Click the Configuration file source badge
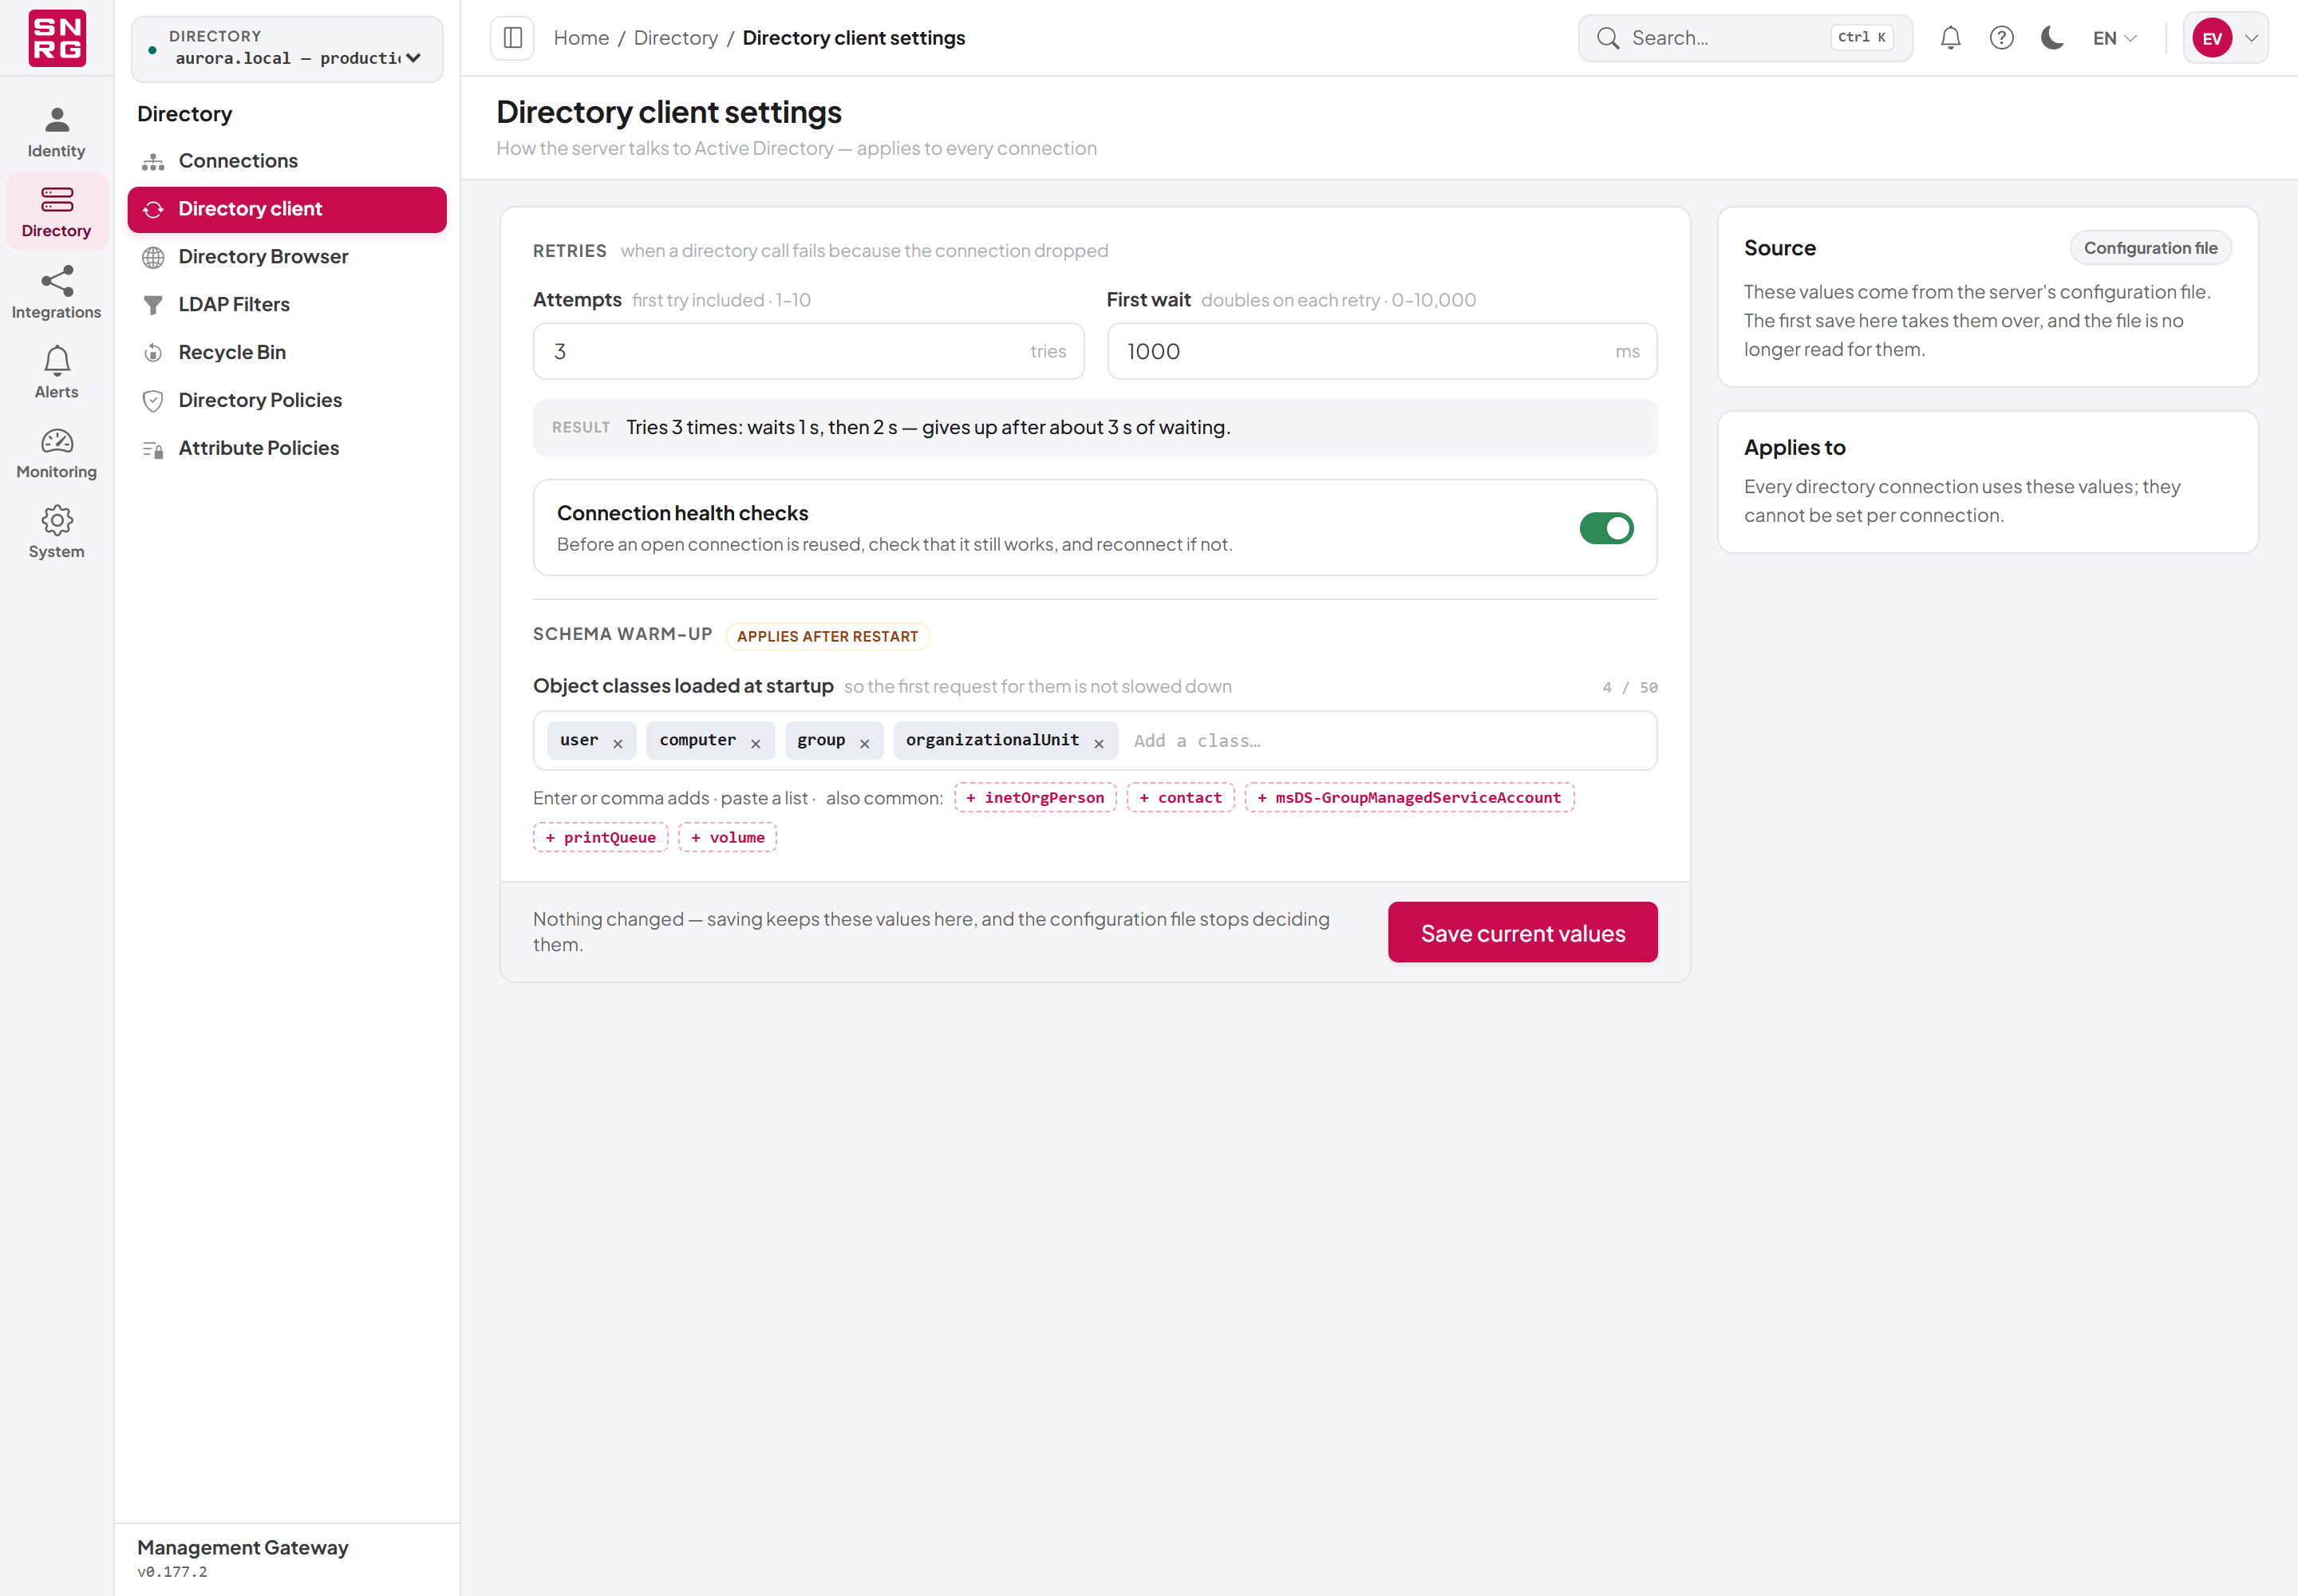The height and width of the screenshot is (1596, 2298). 2150,248
